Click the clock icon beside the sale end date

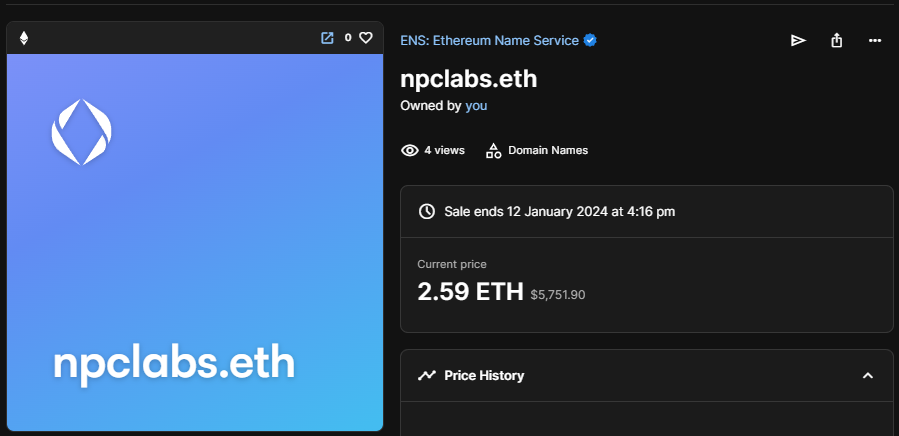pyautogui.click(x=427, y=211)
